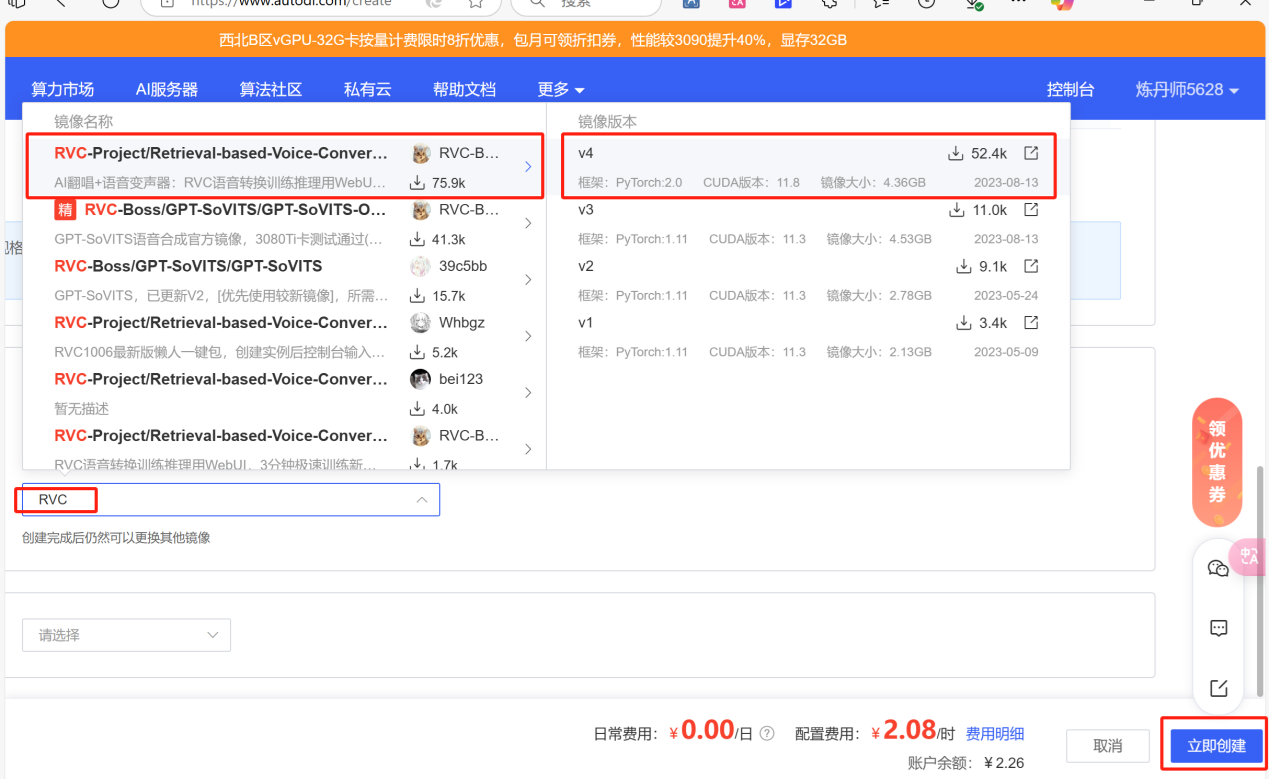The image size is (1269, 779).
Task: Open the 炼丹师5628 account menu
Action: 1187,89
